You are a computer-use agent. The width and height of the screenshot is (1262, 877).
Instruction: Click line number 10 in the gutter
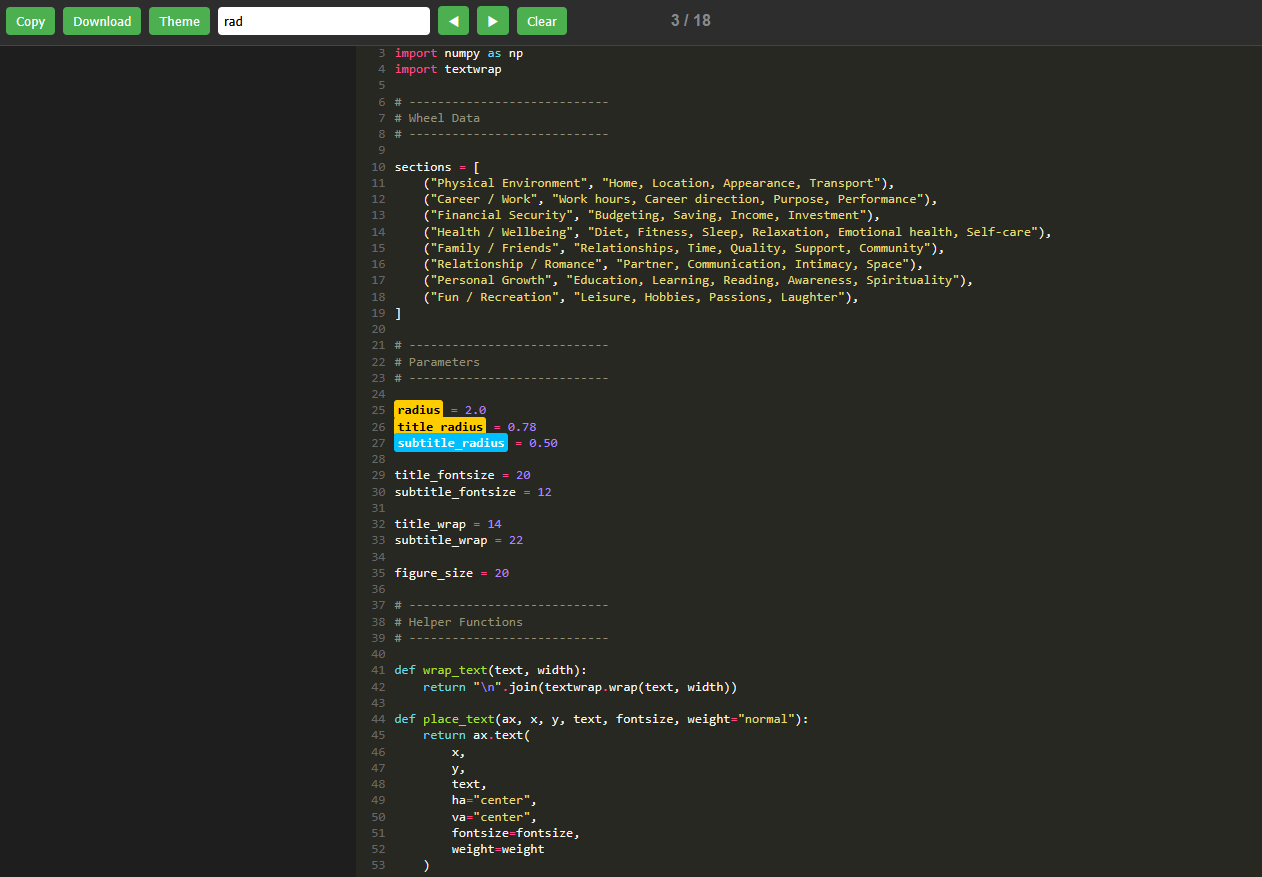(x=377, y=167)
